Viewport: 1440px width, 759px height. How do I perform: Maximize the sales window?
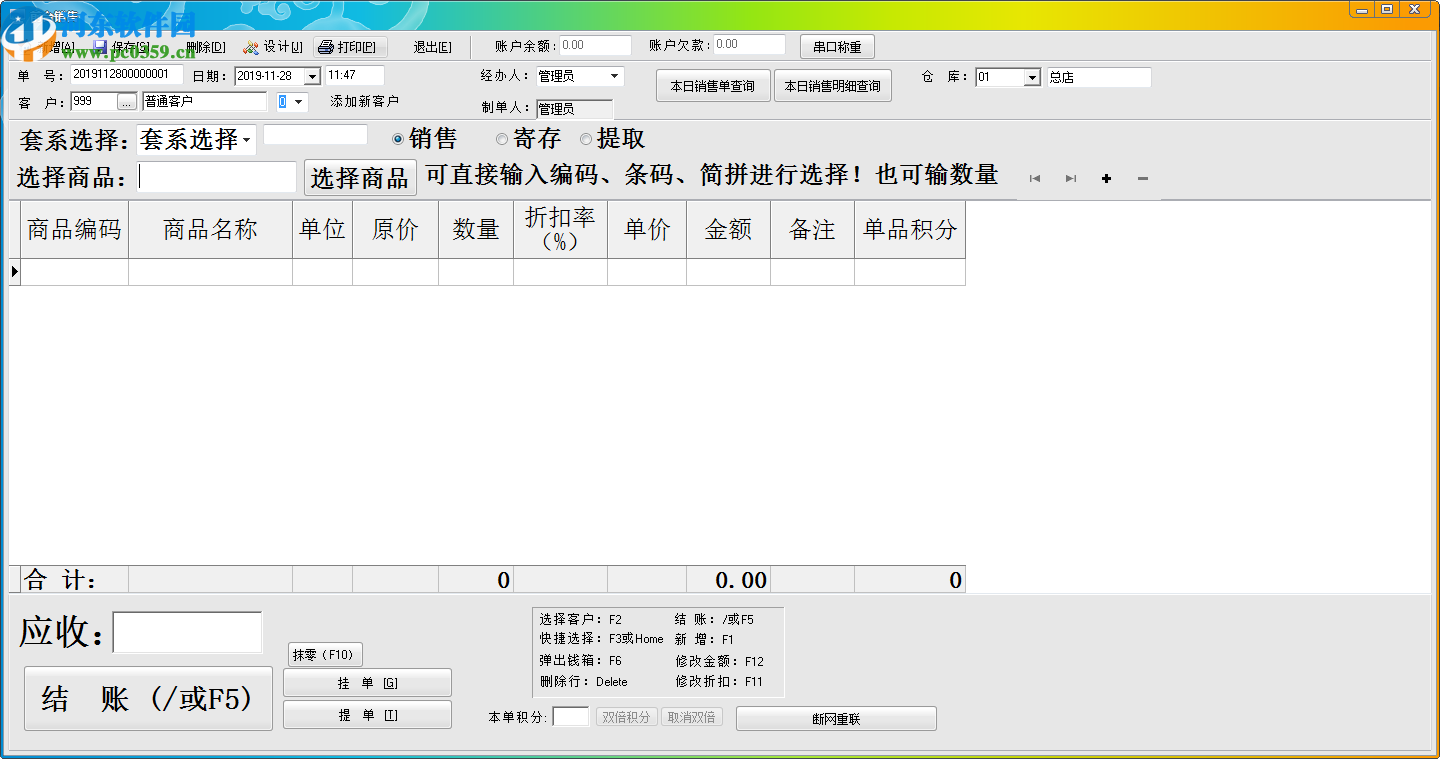(x=1387, y=9)
